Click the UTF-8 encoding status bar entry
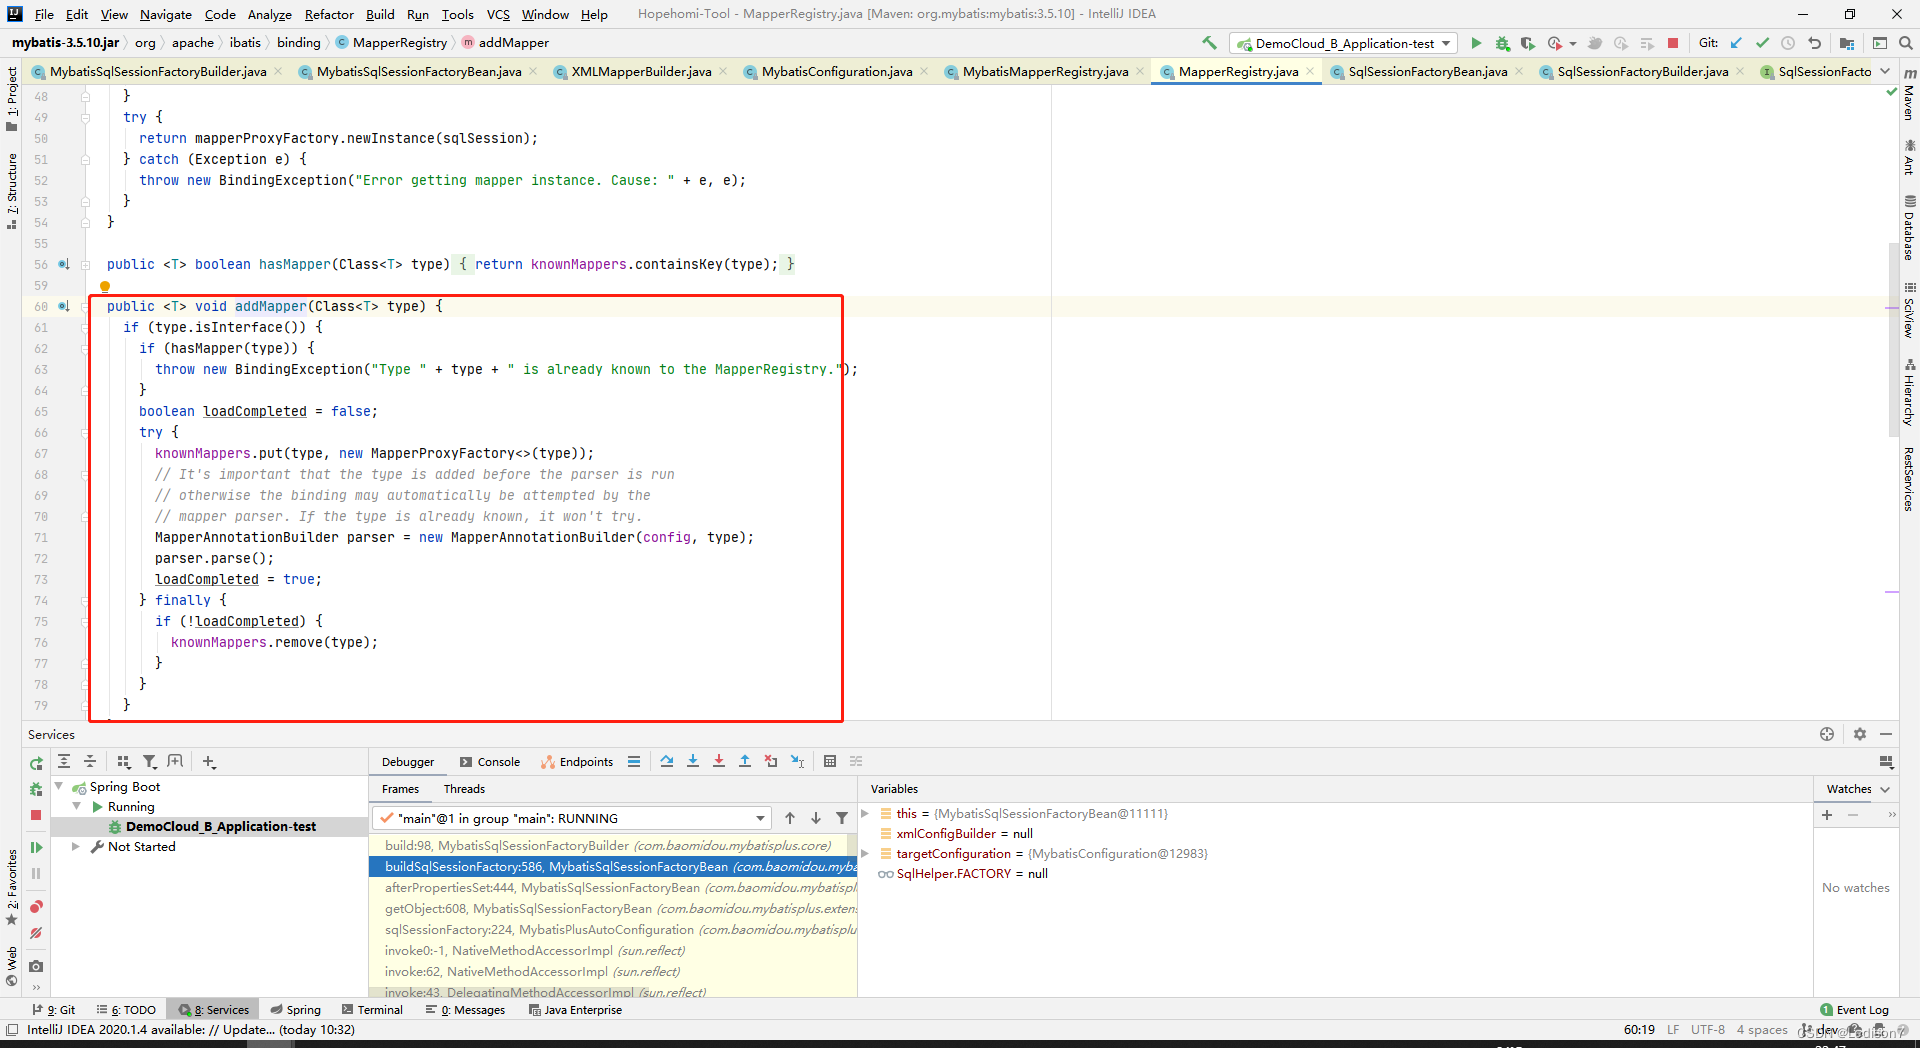This screenshot has height=1048, width=1920. coord(1707,1030)
